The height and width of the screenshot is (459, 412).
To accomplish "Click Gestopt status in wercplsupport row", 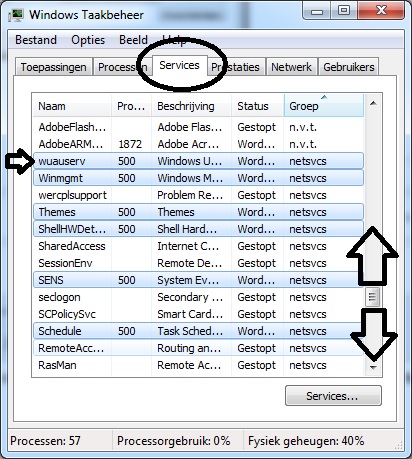I will point(257,195).
